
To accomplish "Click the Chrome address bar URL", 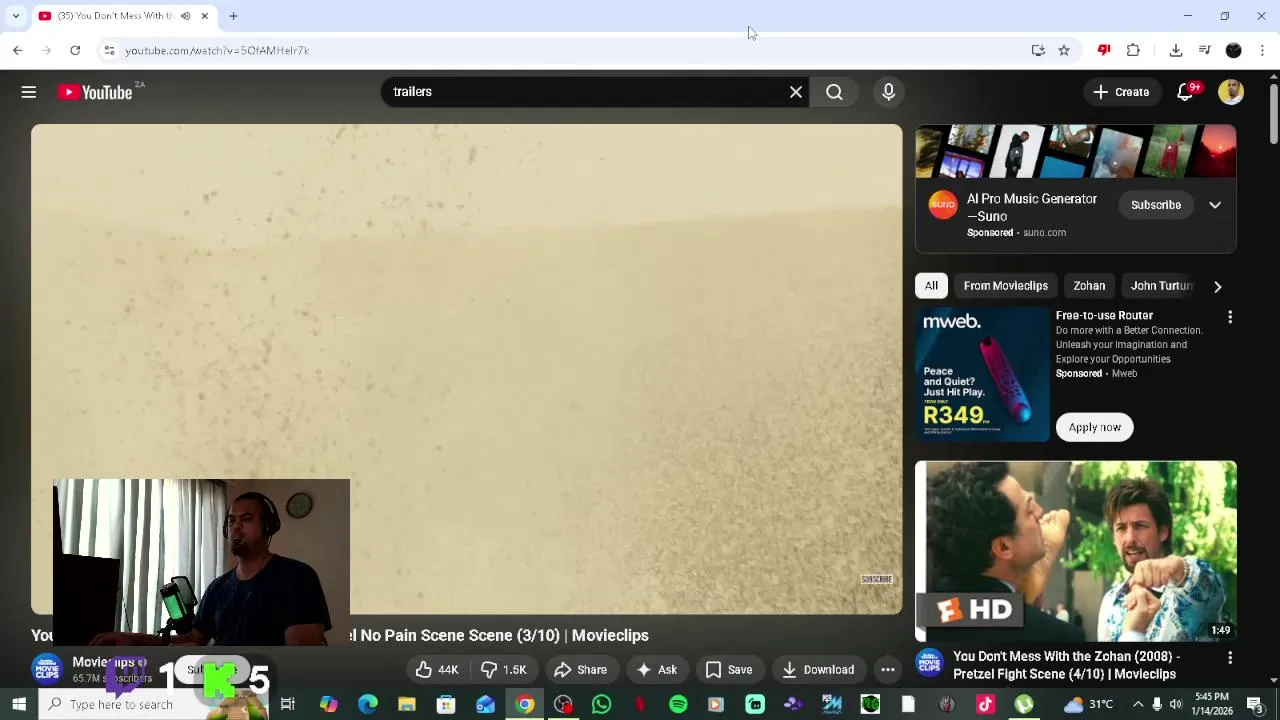I will tap(217, 50).
